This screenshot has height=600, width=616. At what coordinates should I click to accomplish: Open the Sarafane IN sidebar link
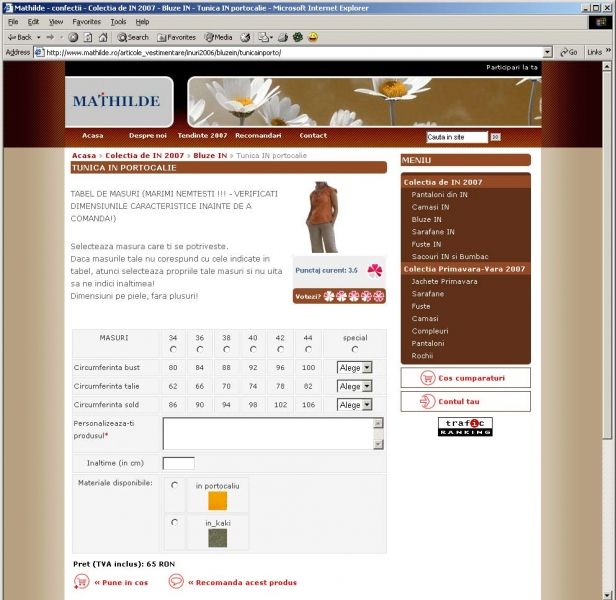(433, 231)
